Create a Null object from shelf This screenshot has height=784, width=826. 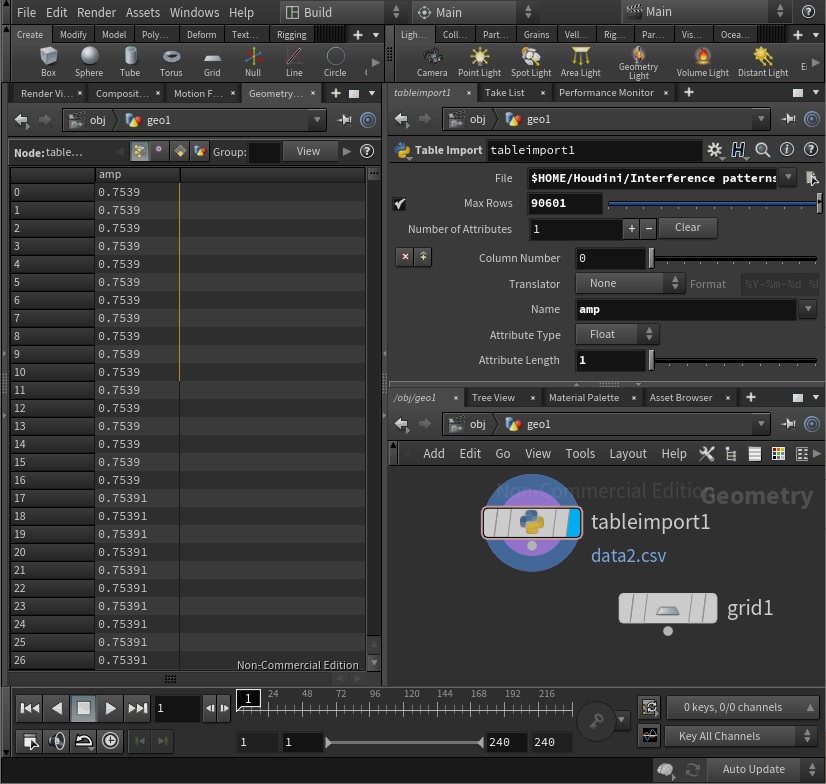253,62
